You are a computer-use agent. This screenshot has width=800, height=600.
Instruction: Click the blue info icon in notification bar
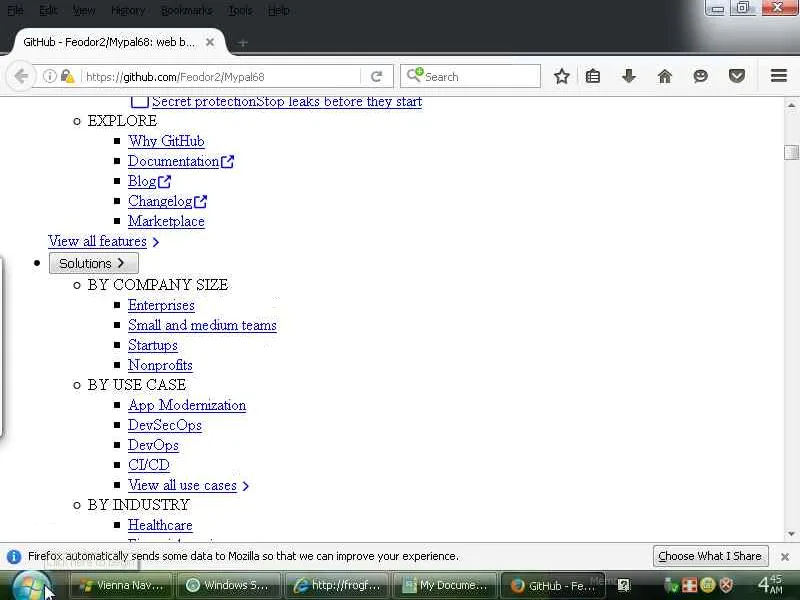tap(14, 557)
